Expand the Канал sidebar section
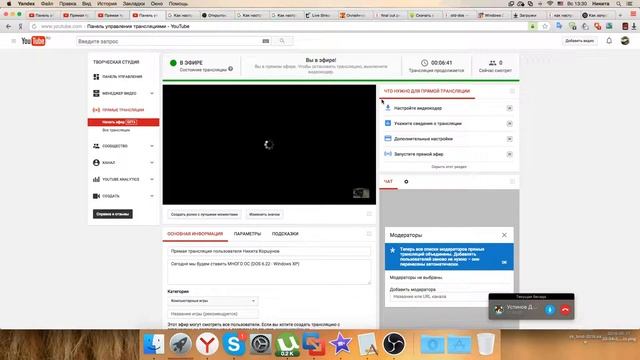This screenshot has width=640, height=360. pos(152,162)
